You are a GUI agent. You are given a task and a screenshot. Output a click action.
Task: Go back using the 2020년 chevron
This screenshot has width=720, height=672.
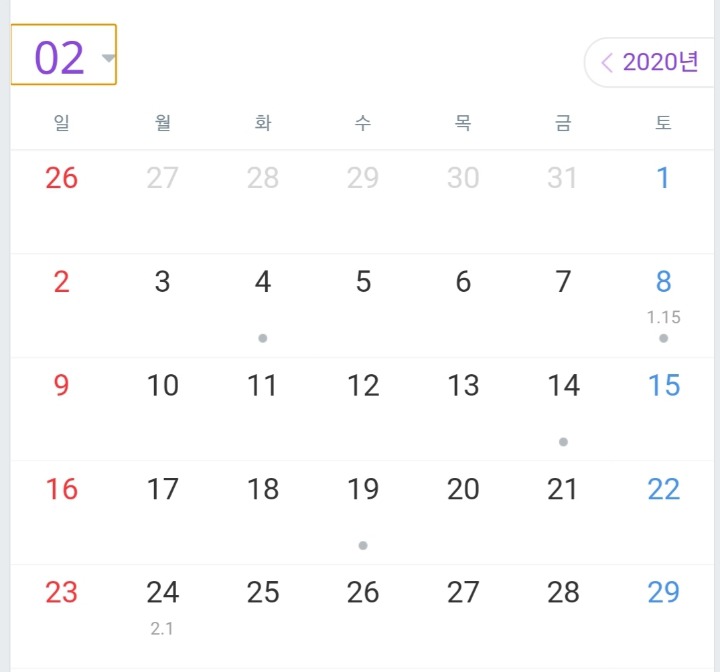[x=606, y=63]
